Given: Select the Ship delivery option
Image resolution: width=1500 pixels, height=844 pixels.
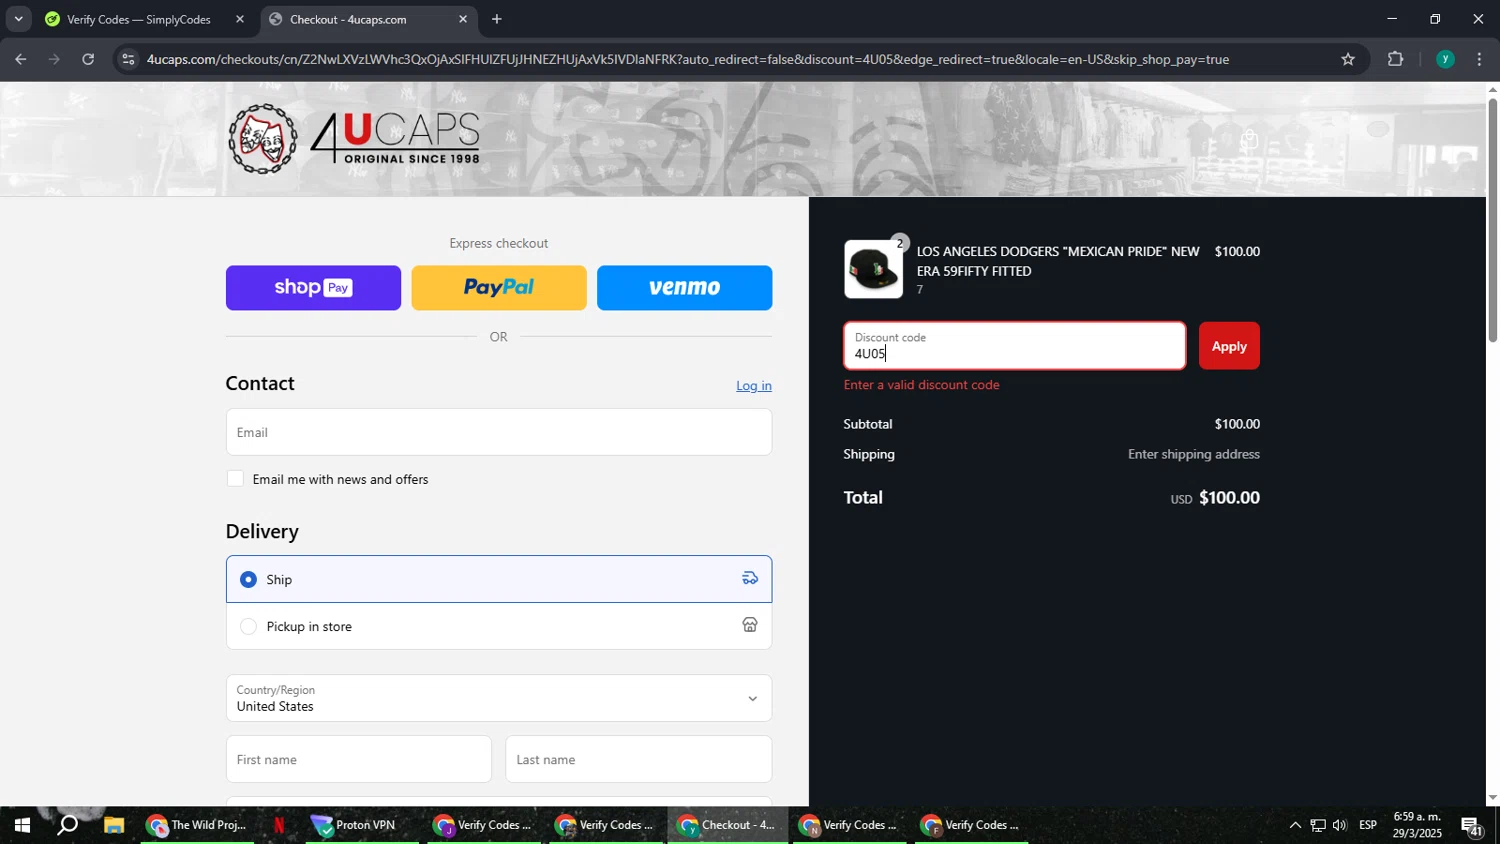Looking at the screenshot, I should pyautogui.click(x=499, y=579).
